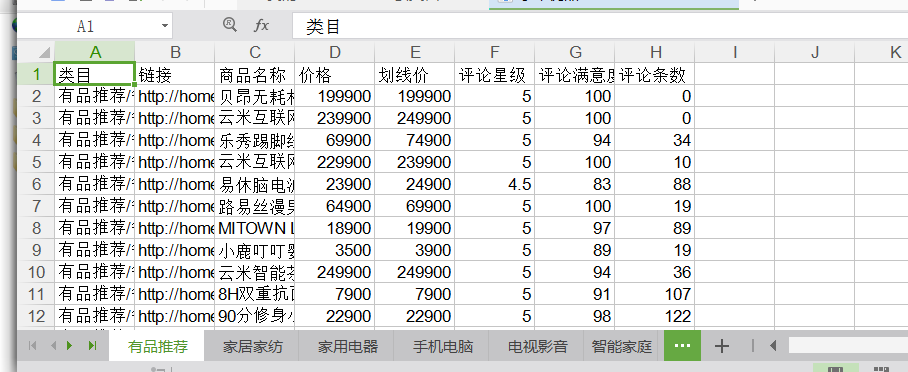Switch to the 有品推荐 sheet tab

(x=158, y=347)
